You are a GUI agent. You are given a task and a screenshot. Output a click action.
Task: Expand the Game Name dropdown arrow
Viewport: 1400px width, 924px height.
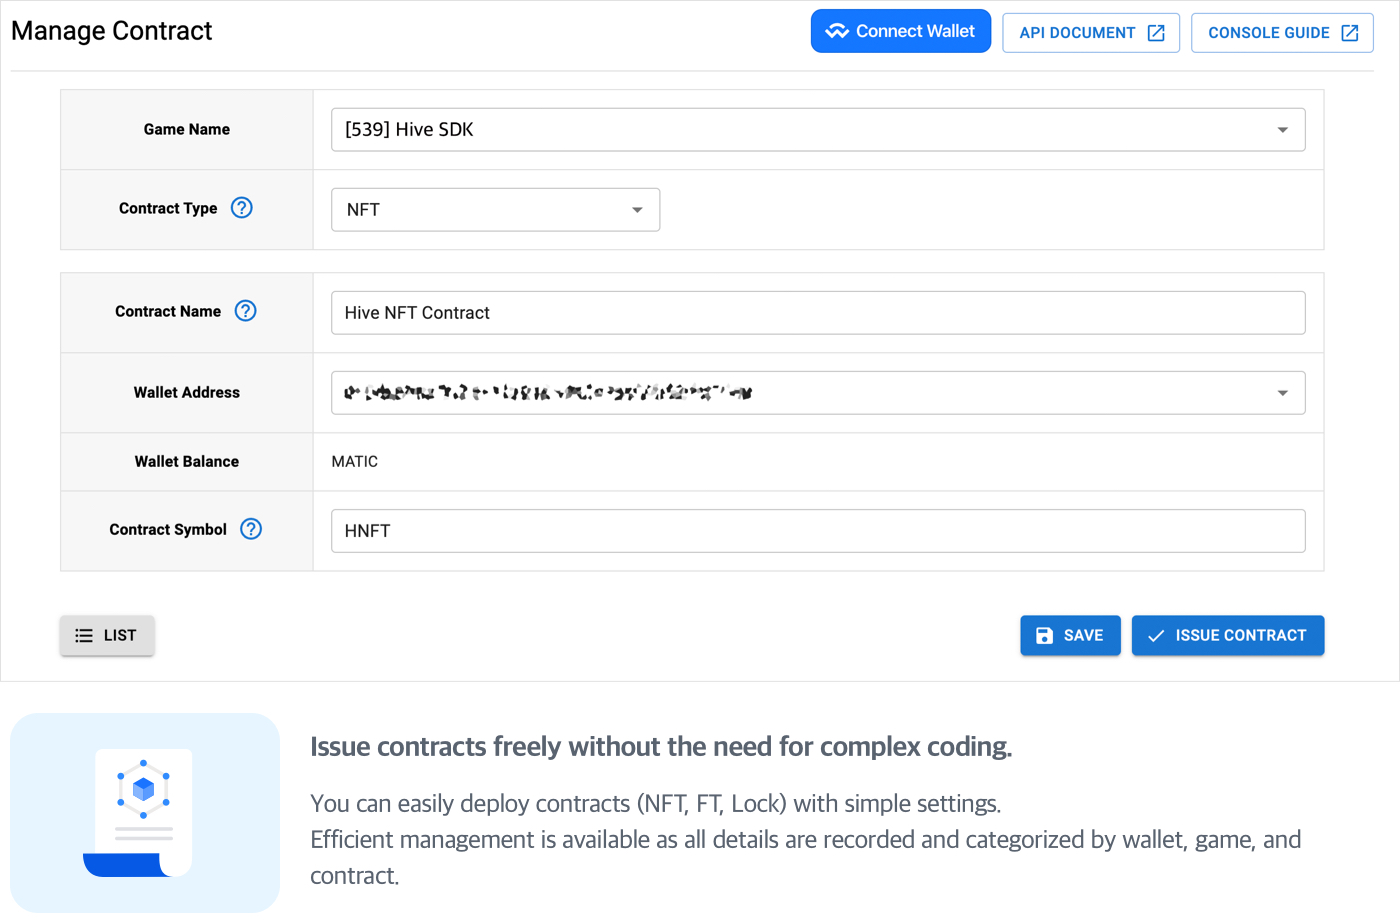(x=1282, y=130)
